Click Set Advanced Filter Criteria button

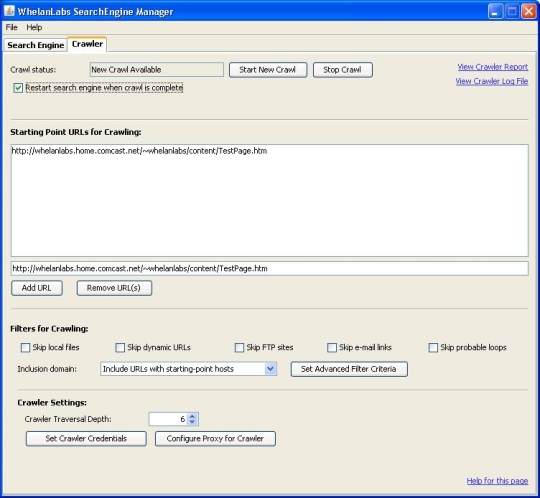click(x=349, y=369)
